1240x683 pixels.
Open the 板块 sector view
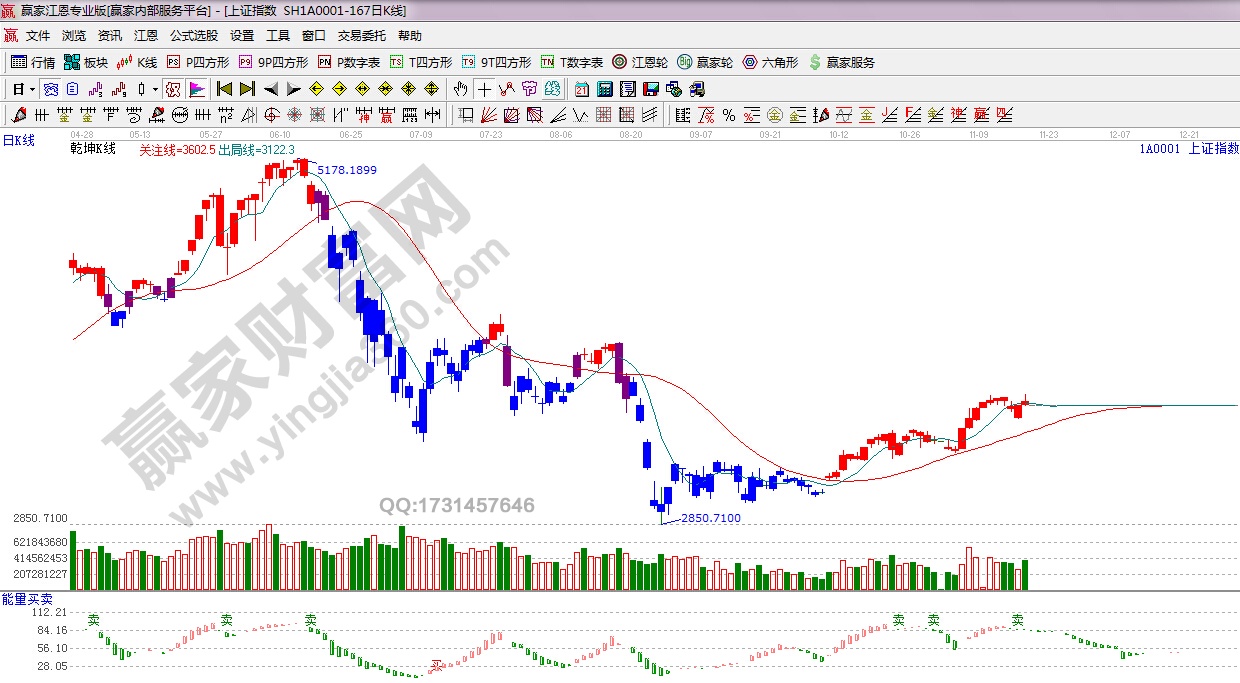coord(87,62)
